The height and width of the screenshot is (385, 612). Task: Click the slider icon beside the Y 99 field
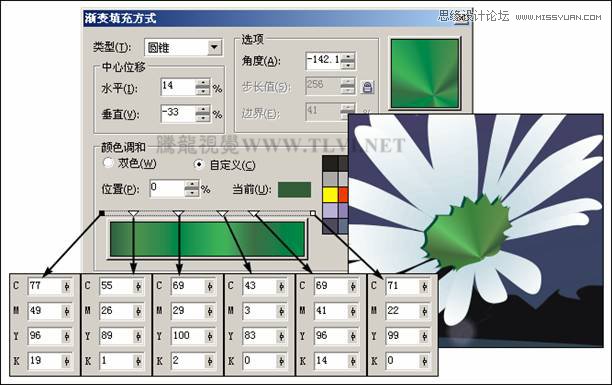point(425,337)
